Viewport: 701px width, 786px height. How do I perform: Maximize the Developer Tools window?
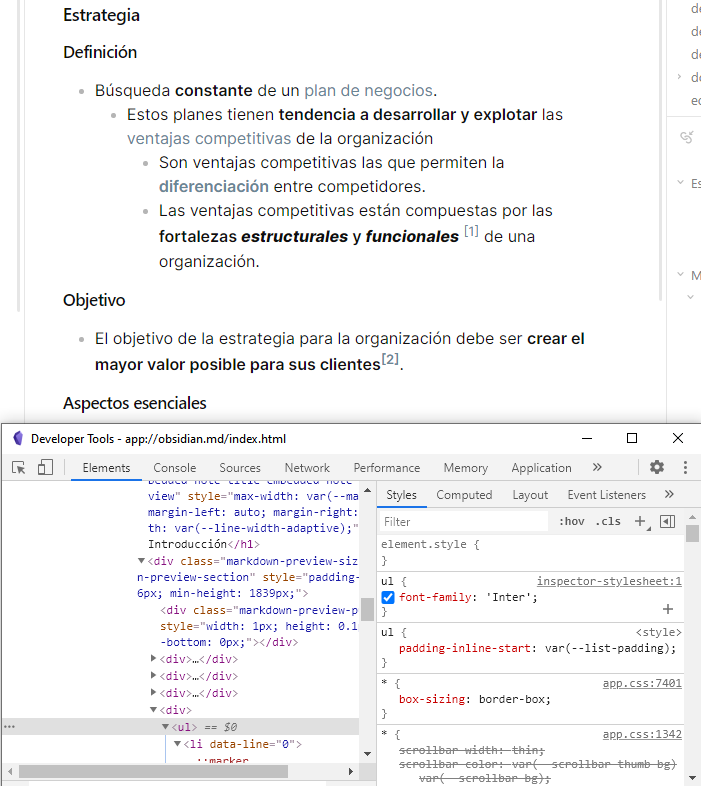click(632, 438)
